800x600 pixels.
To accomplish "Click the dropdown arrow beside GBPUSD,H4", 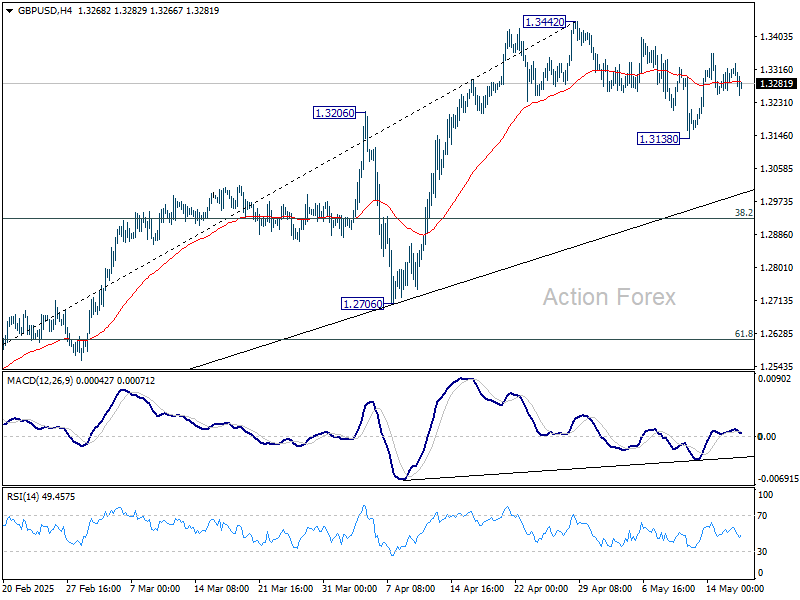I will tap(10, 11).
